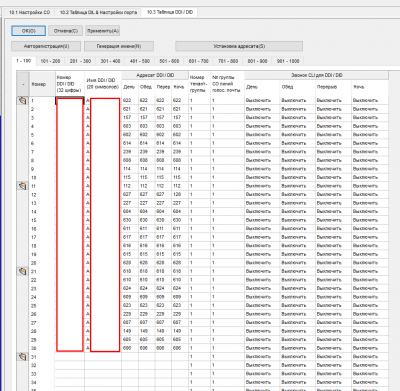Open CLI Ночь Выключить dropdown in row 14

coord(370,212)
